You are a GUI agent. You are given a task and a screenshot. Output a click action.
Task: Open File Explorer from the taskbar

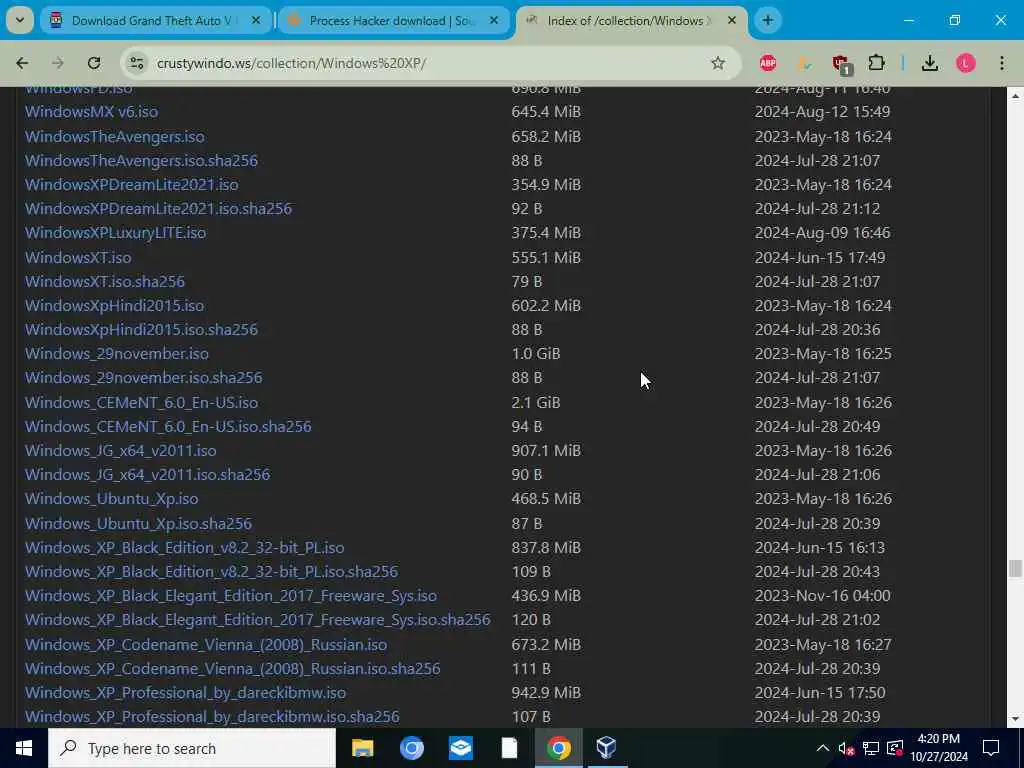[362, 748]
